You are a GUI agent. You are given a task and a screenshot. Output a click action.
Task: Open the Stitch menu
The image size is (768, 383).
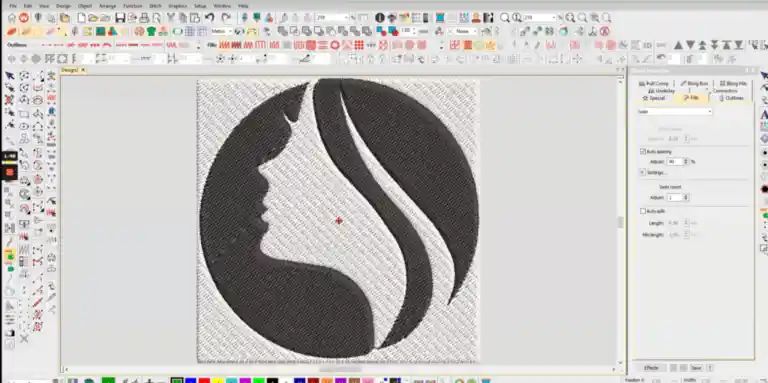(155, 6)
